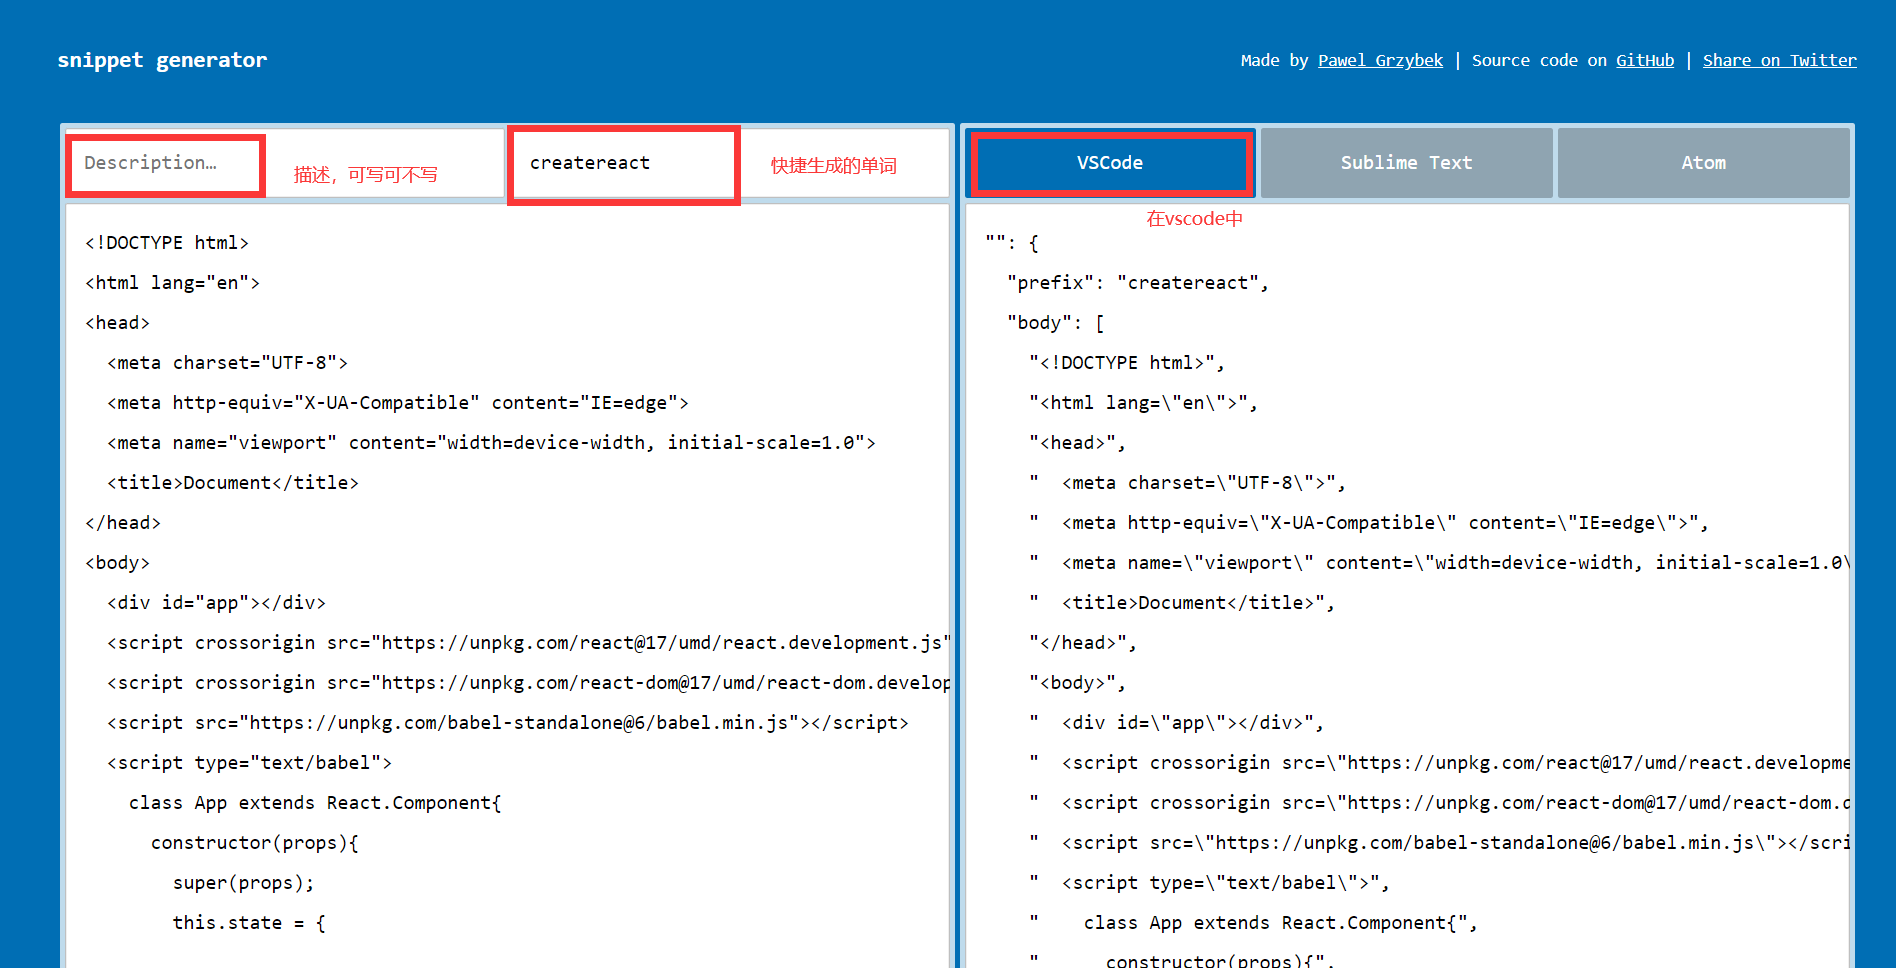The image size is (1896, 968).
Task: Click the <head> line in left editor
Action: coord(117,323)
